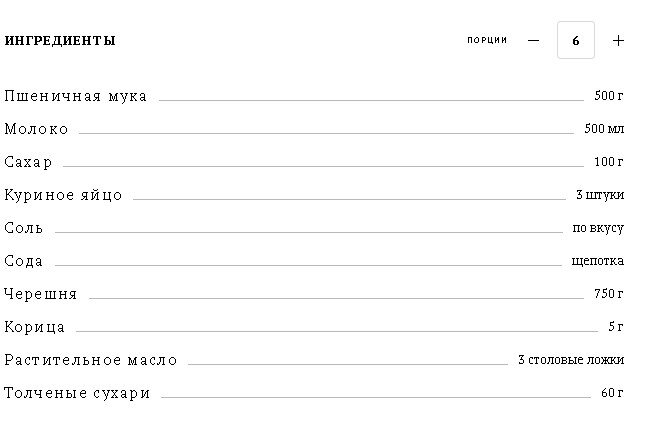The width and height of the screenshot is (645, 429).
Task: Select the Черешня ingredient
Action: pyautogui.click(x=41, y=294)
